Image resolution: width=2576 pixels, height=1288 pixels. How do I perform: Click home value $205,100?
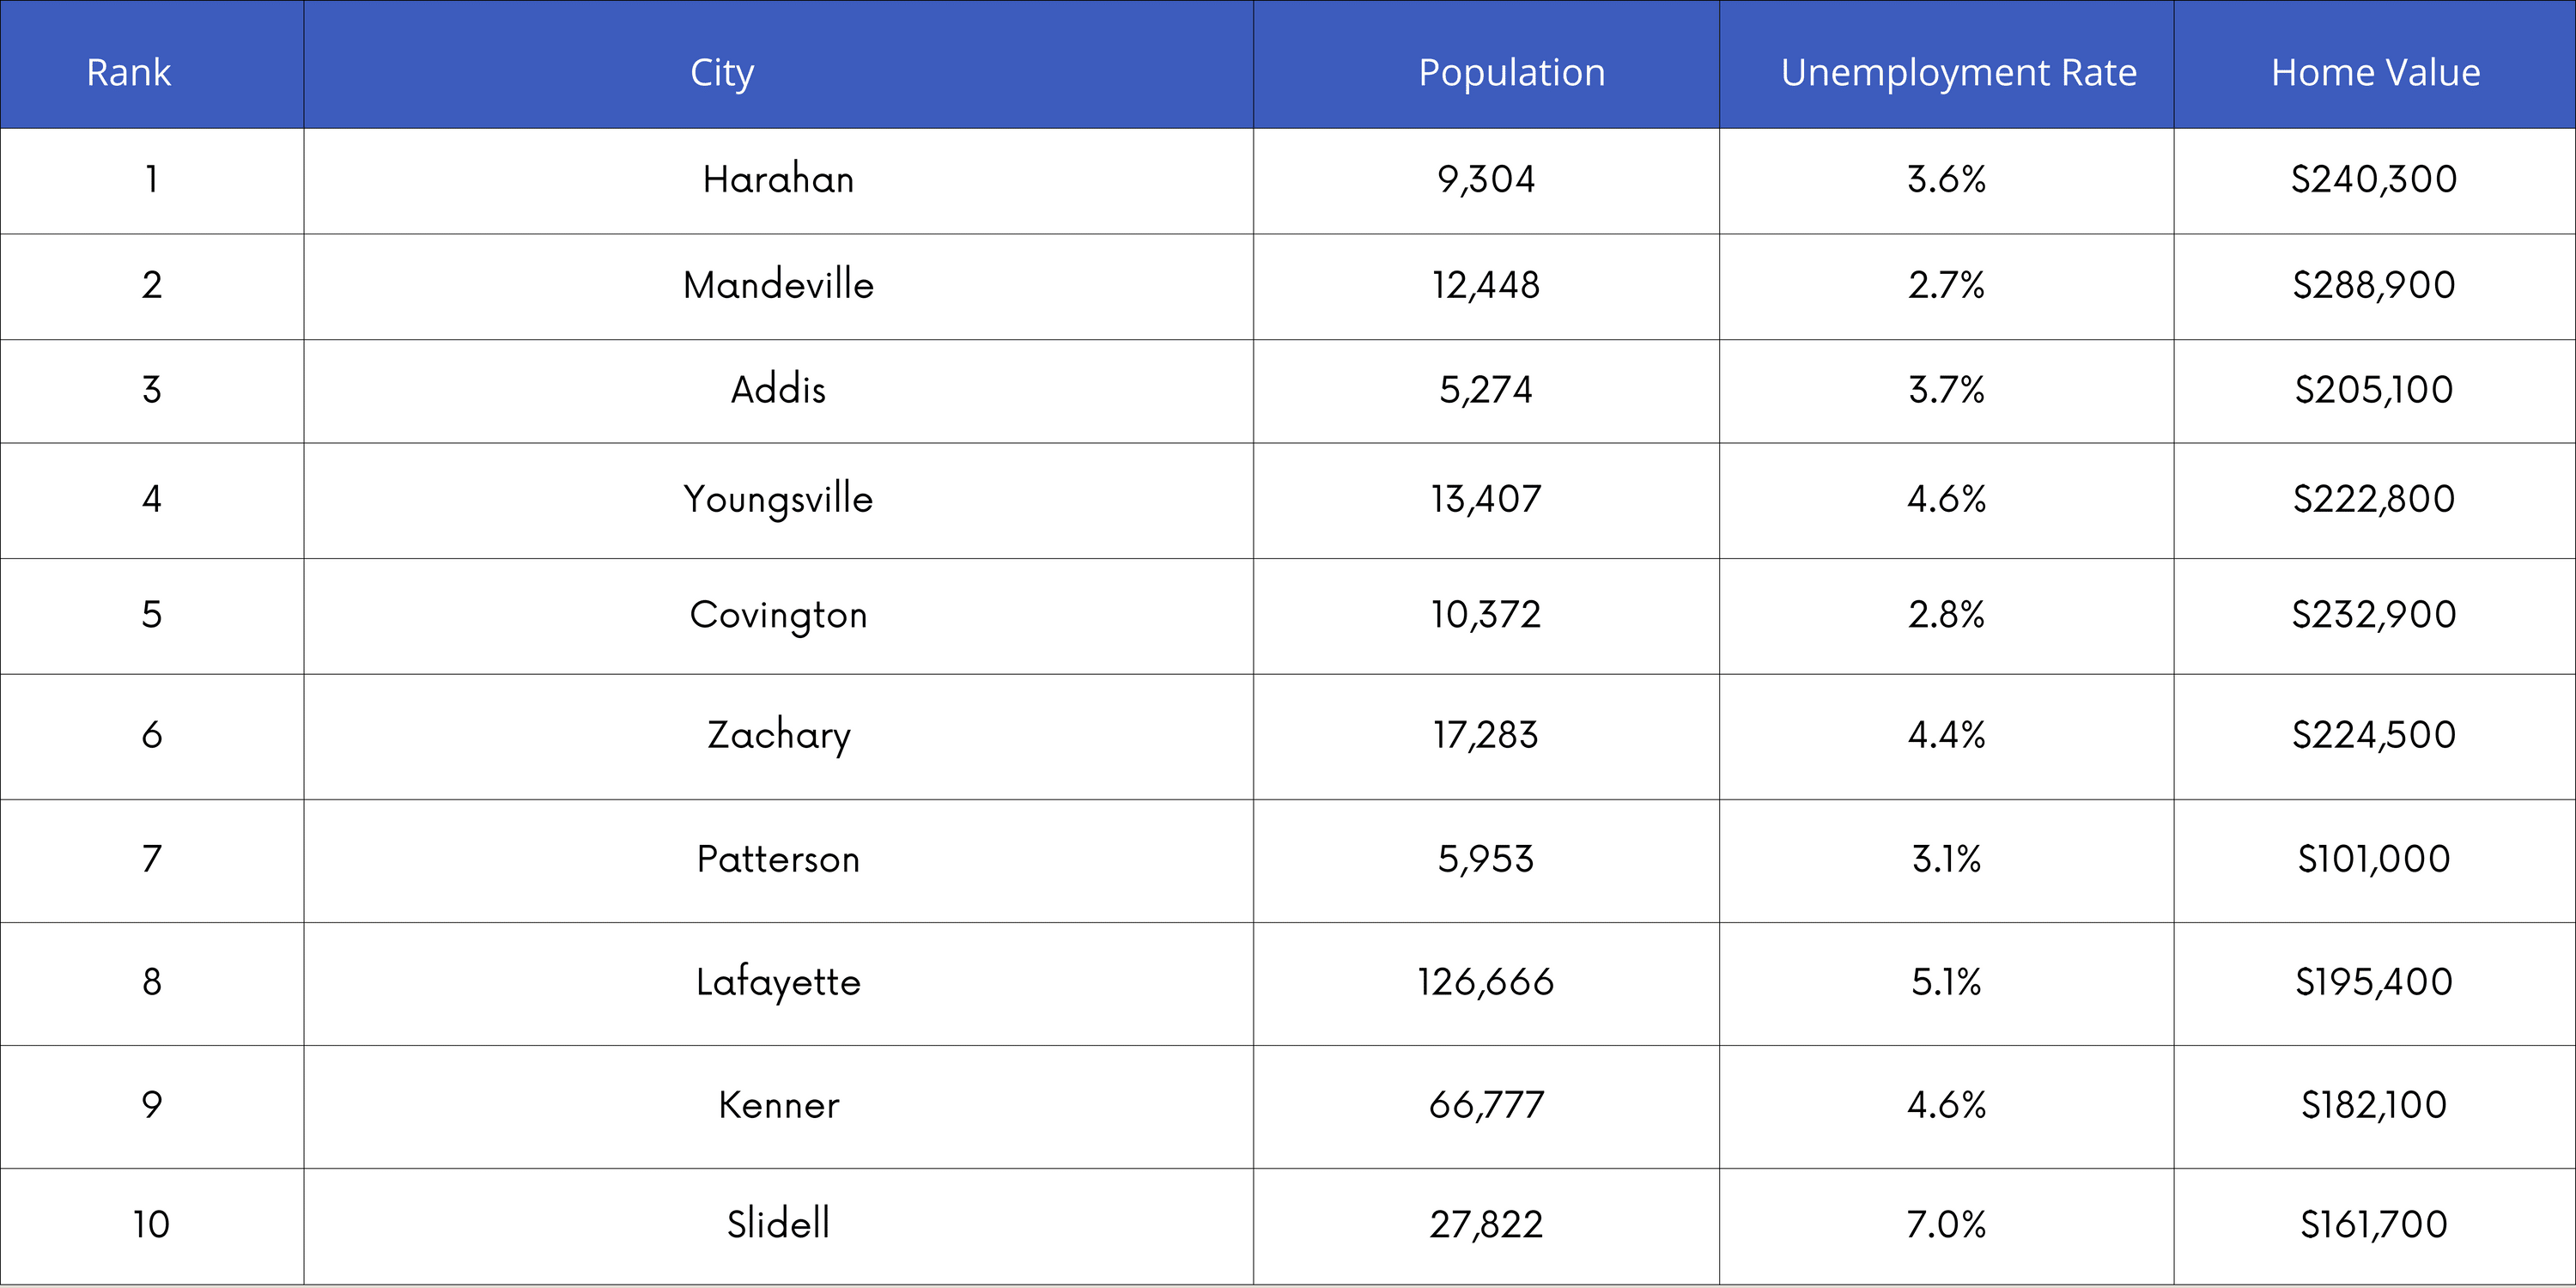pos(2374,390)
